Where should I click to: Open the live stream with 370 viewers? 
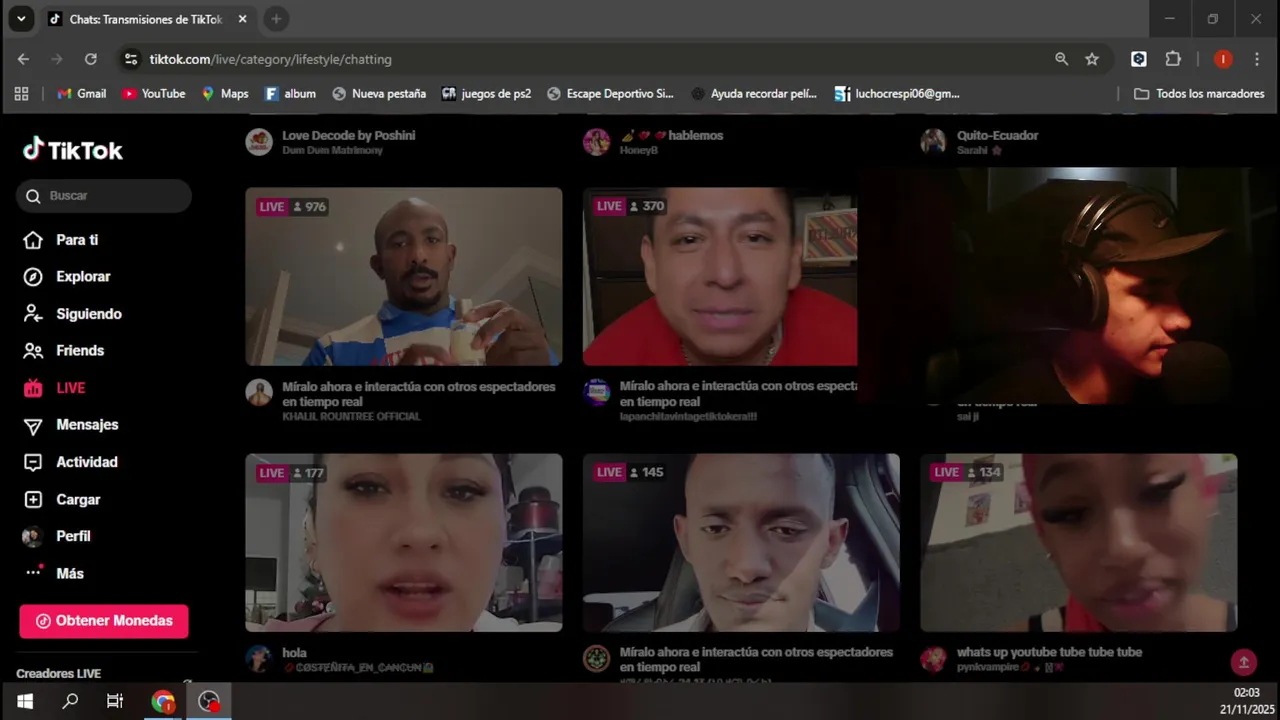[720, 276]
